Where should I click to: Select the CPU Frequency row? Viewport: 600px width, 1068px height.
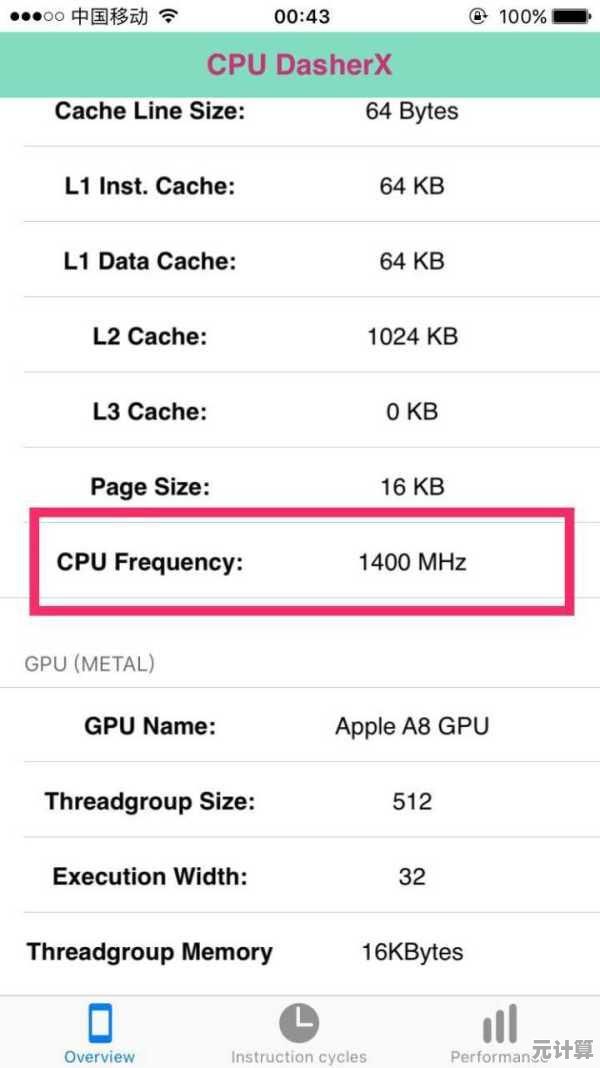point(300,562)
